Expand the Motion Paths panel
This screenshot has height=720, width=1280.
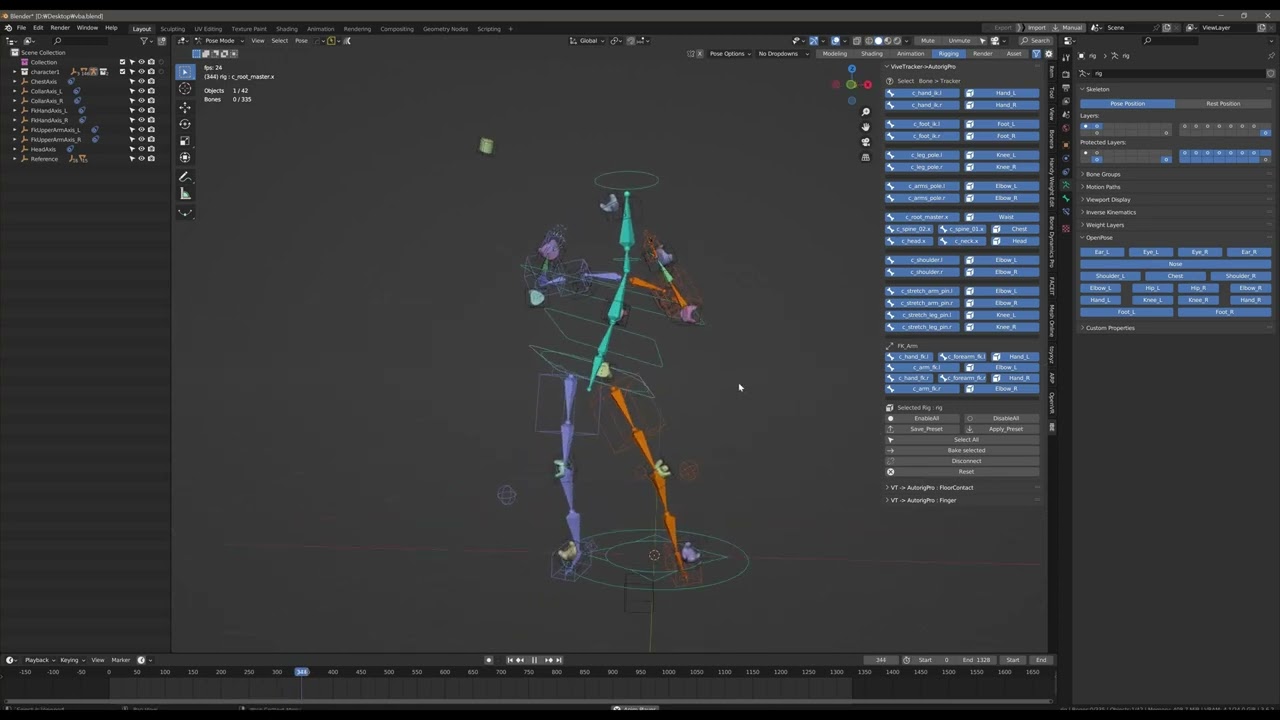[x=1103, y=187]
